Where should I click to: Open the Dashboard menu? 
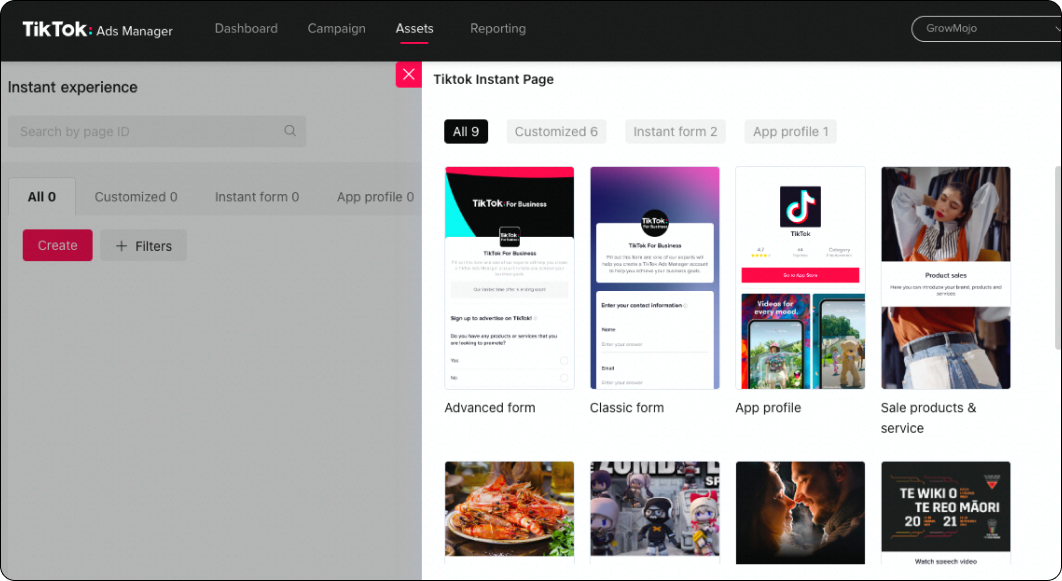tap(246, 28)
